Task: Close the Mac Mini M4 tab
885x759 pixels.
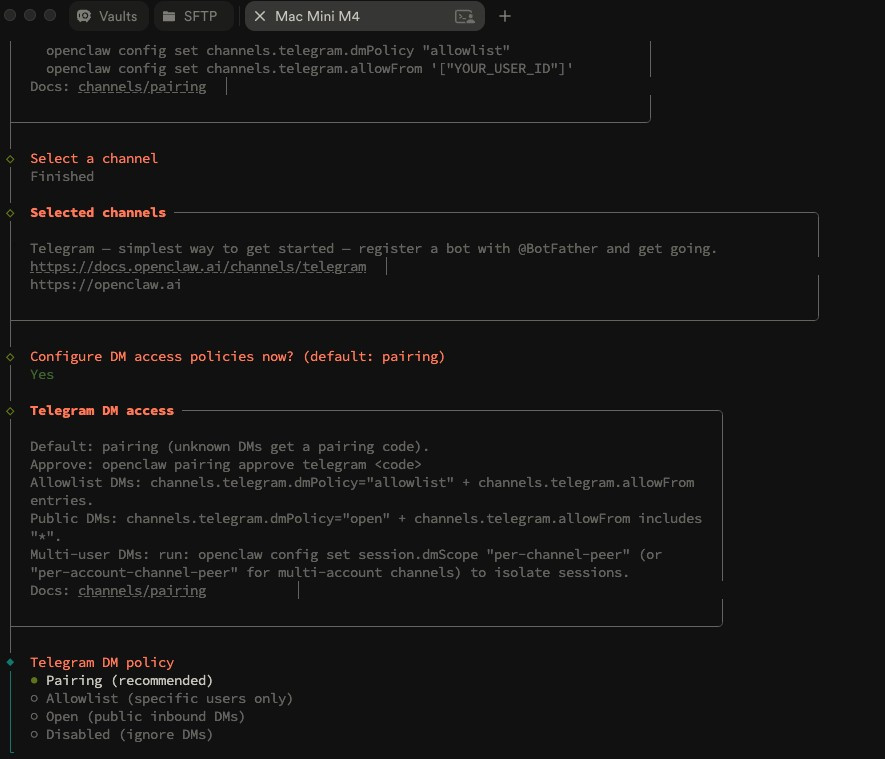Action: (260, 16)
